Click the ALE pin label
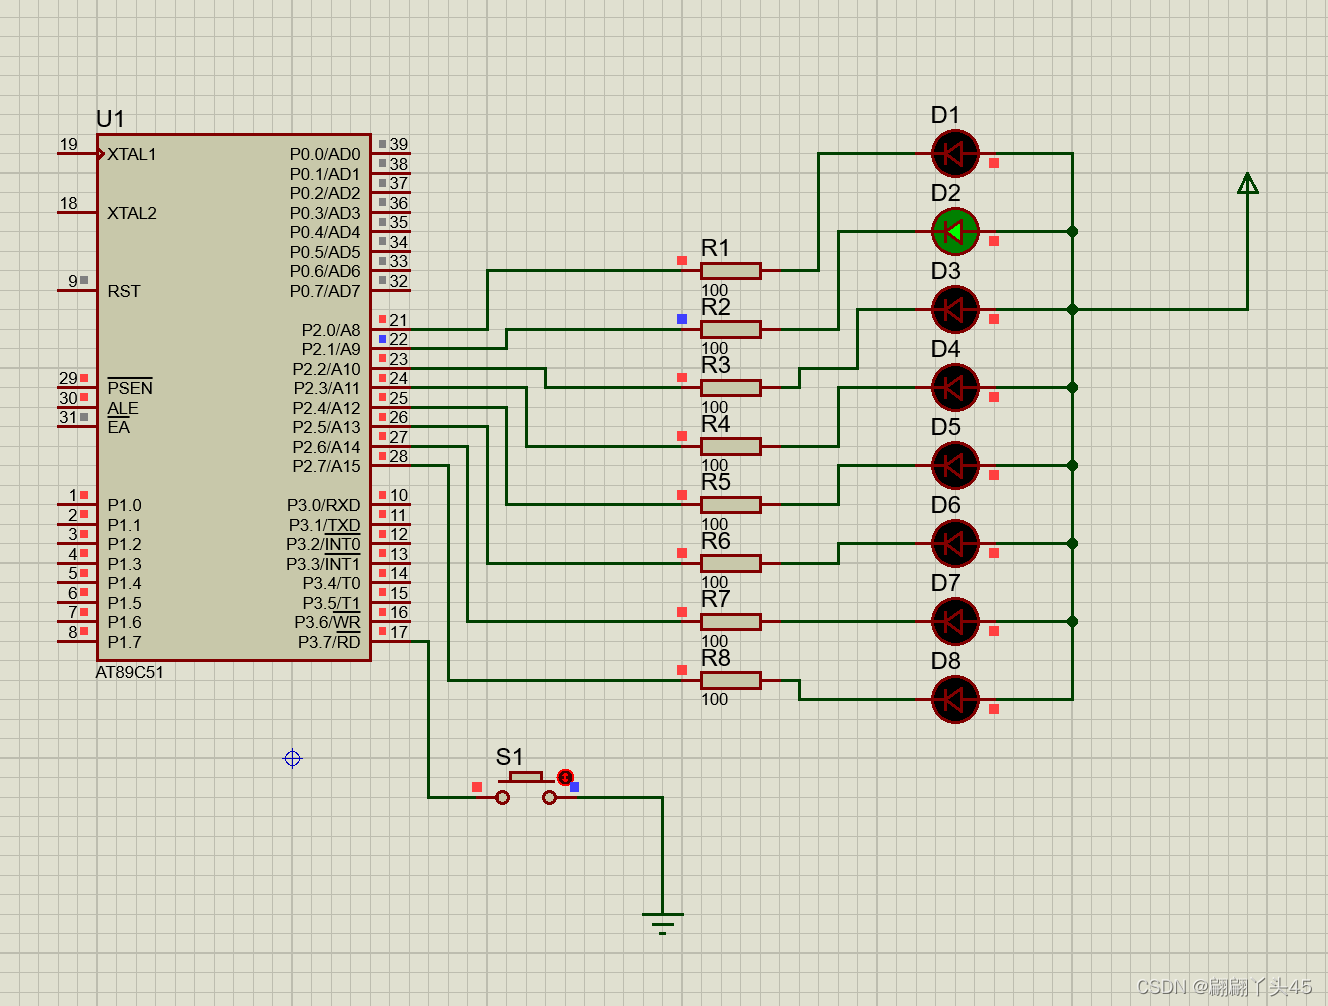The image size is (1328, 1006). [x=123, y=408]
